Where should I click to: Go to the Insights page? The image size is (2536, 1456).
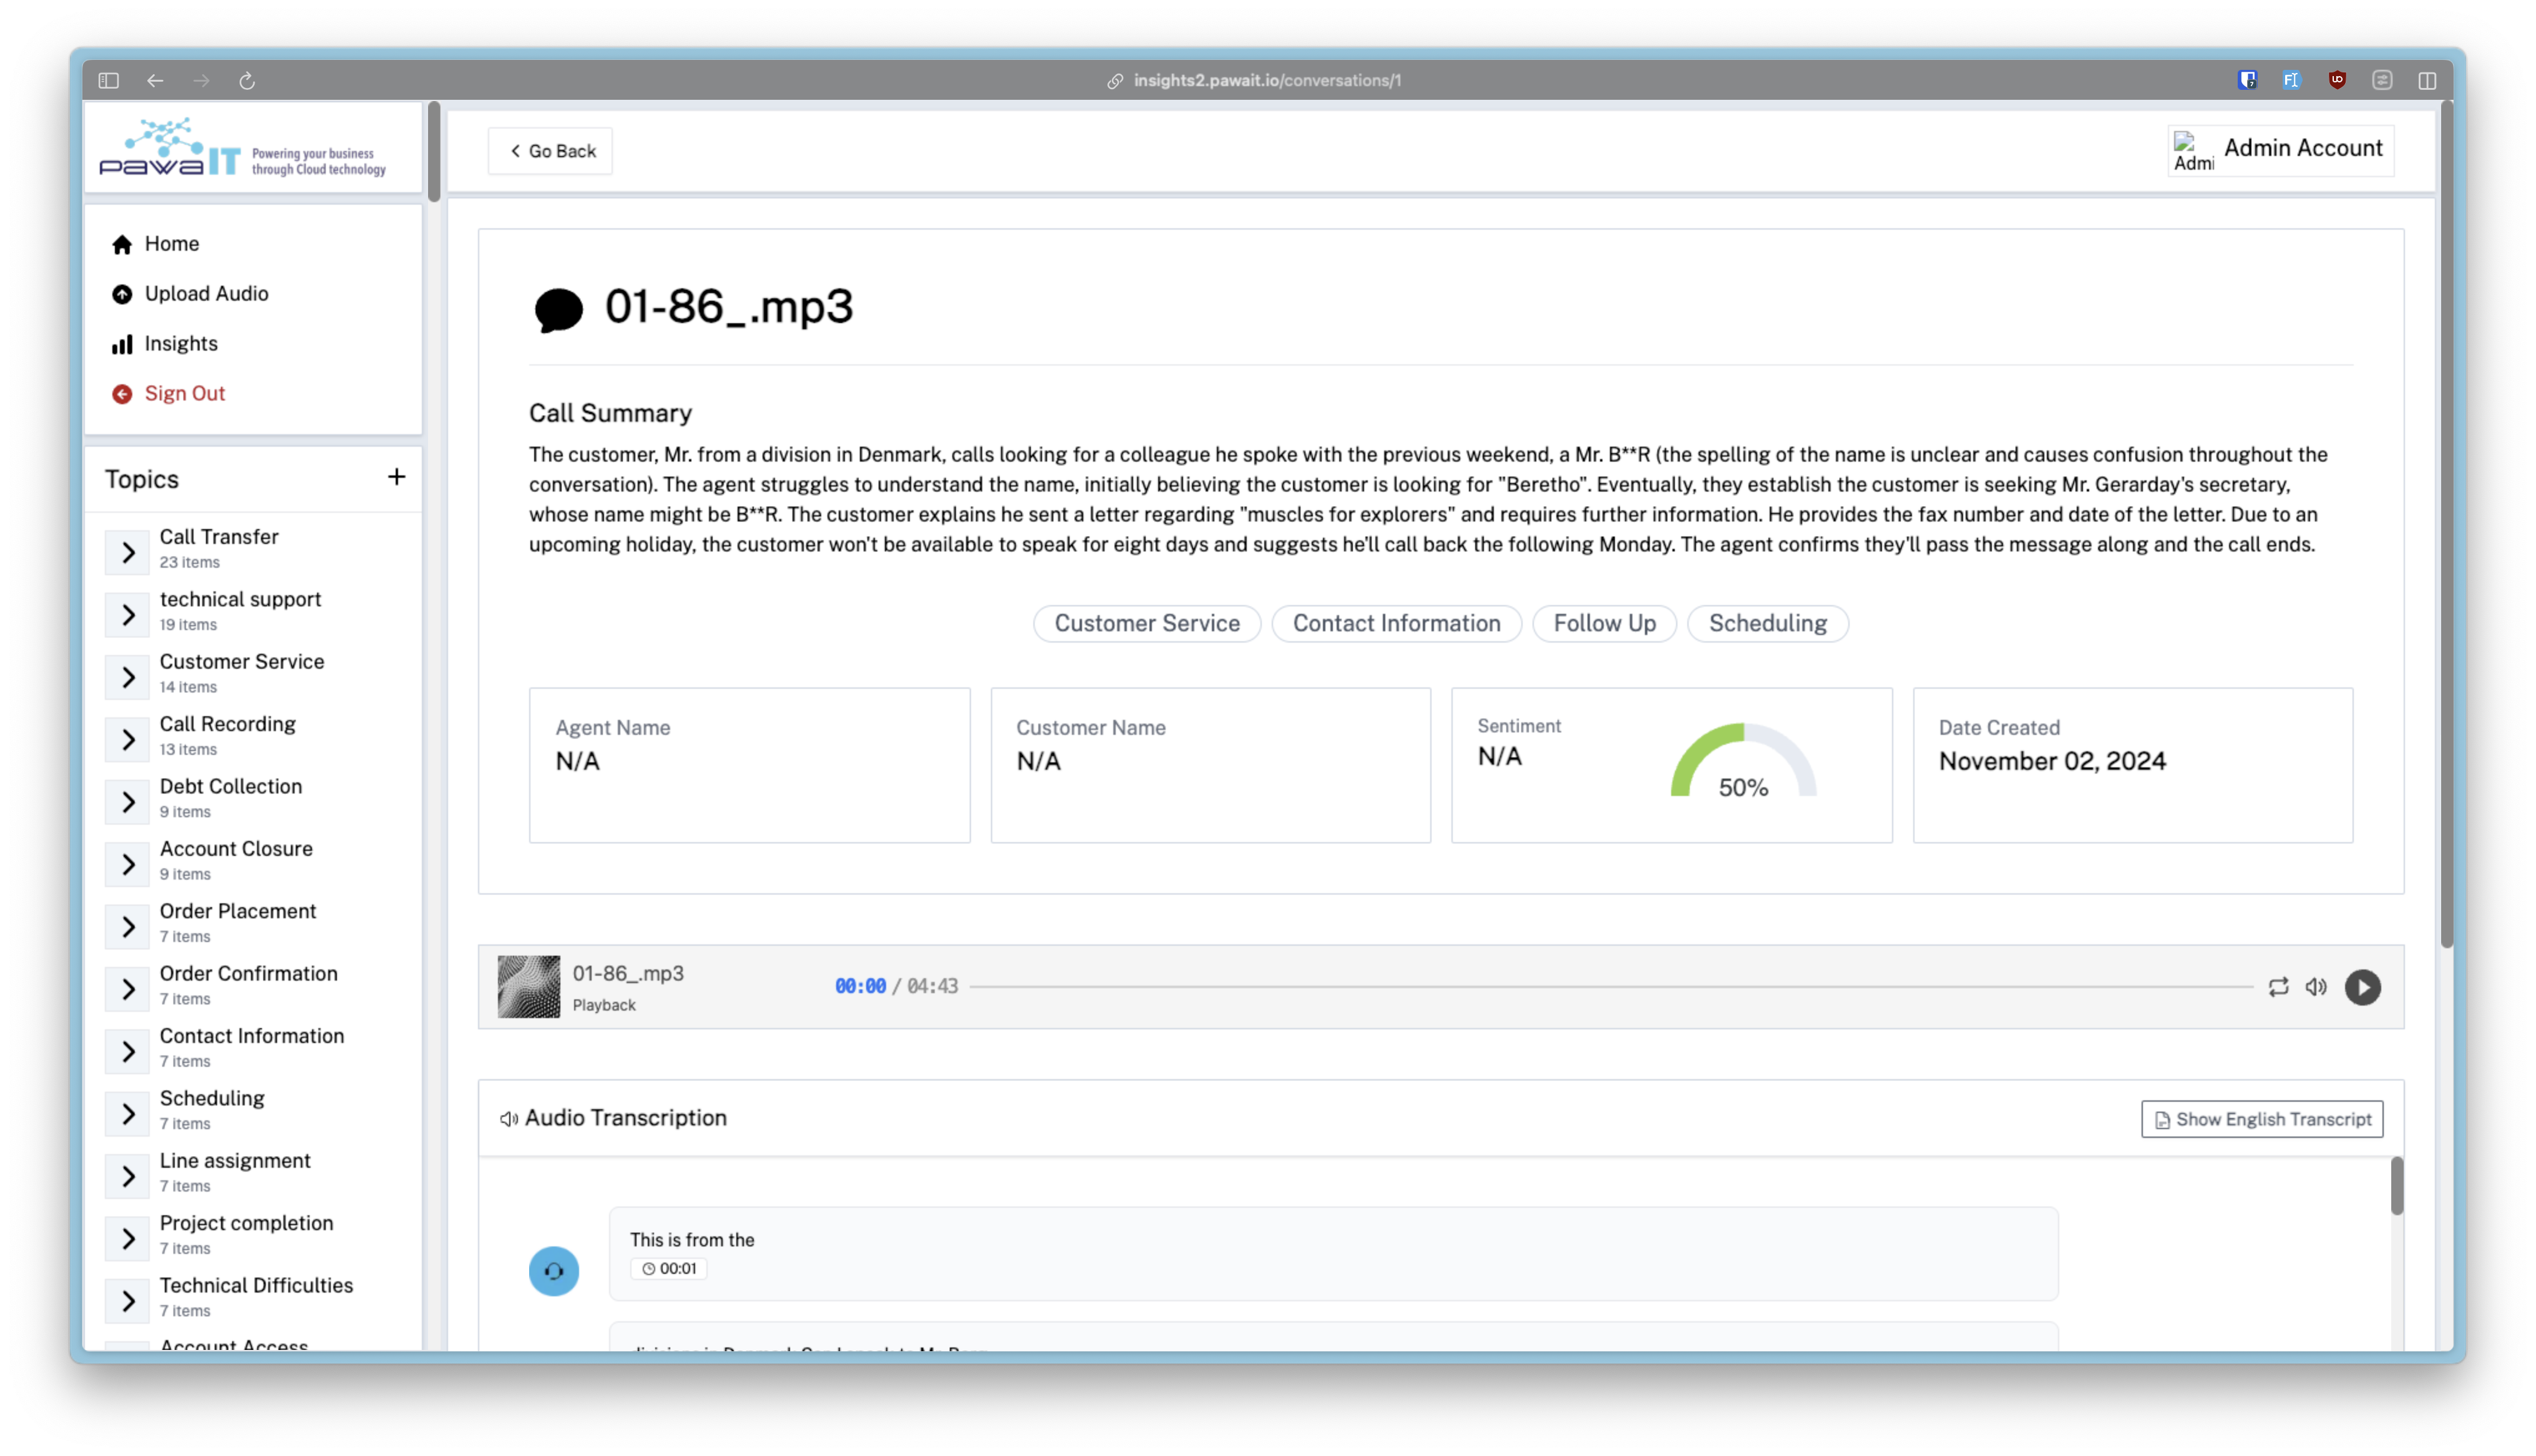[x=180, y=344]
